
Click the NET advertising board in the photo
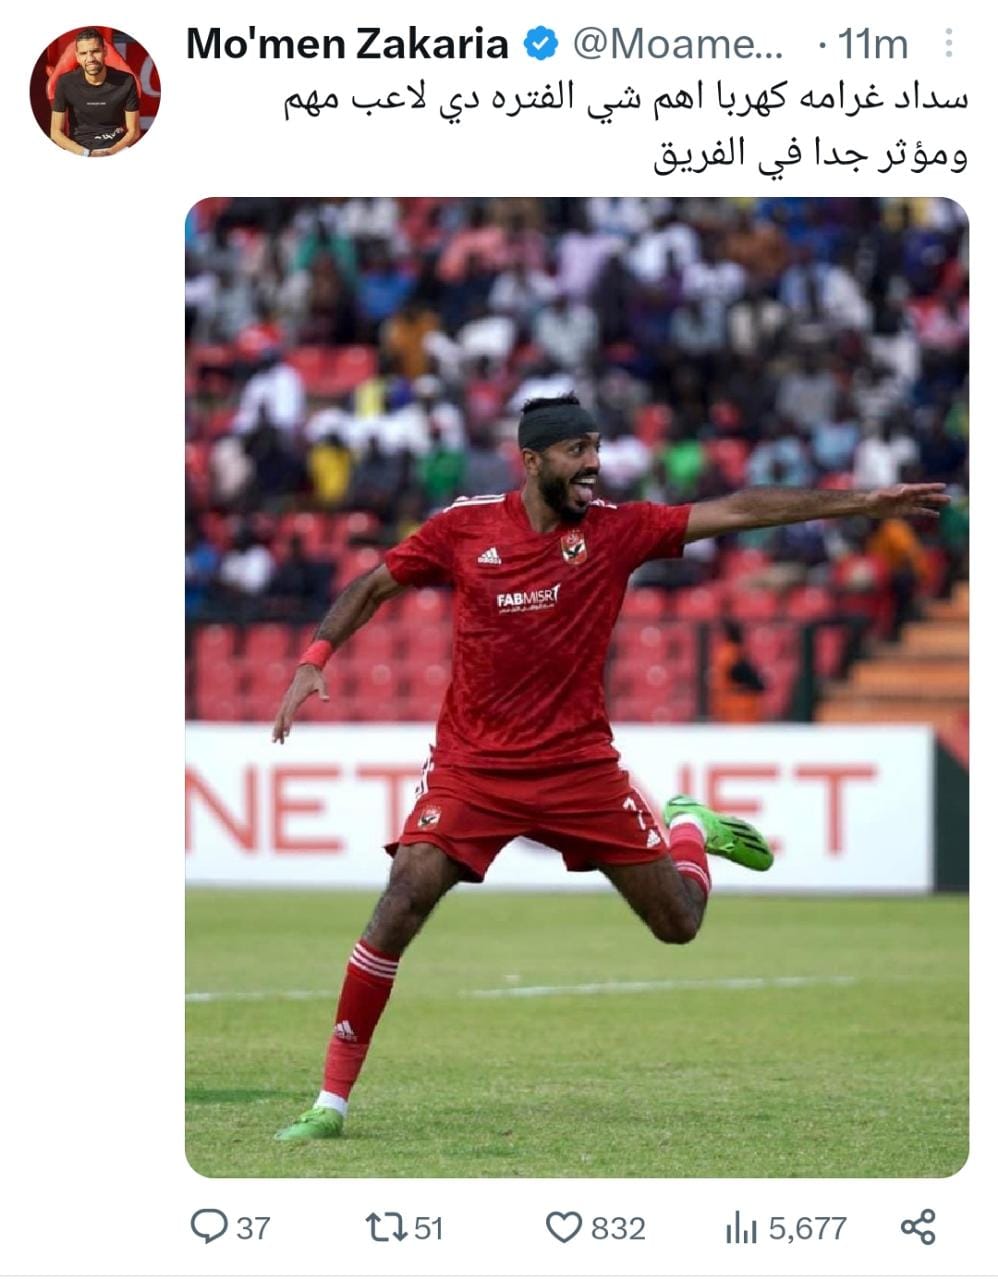pyautogui.click(x=560, y=806)
